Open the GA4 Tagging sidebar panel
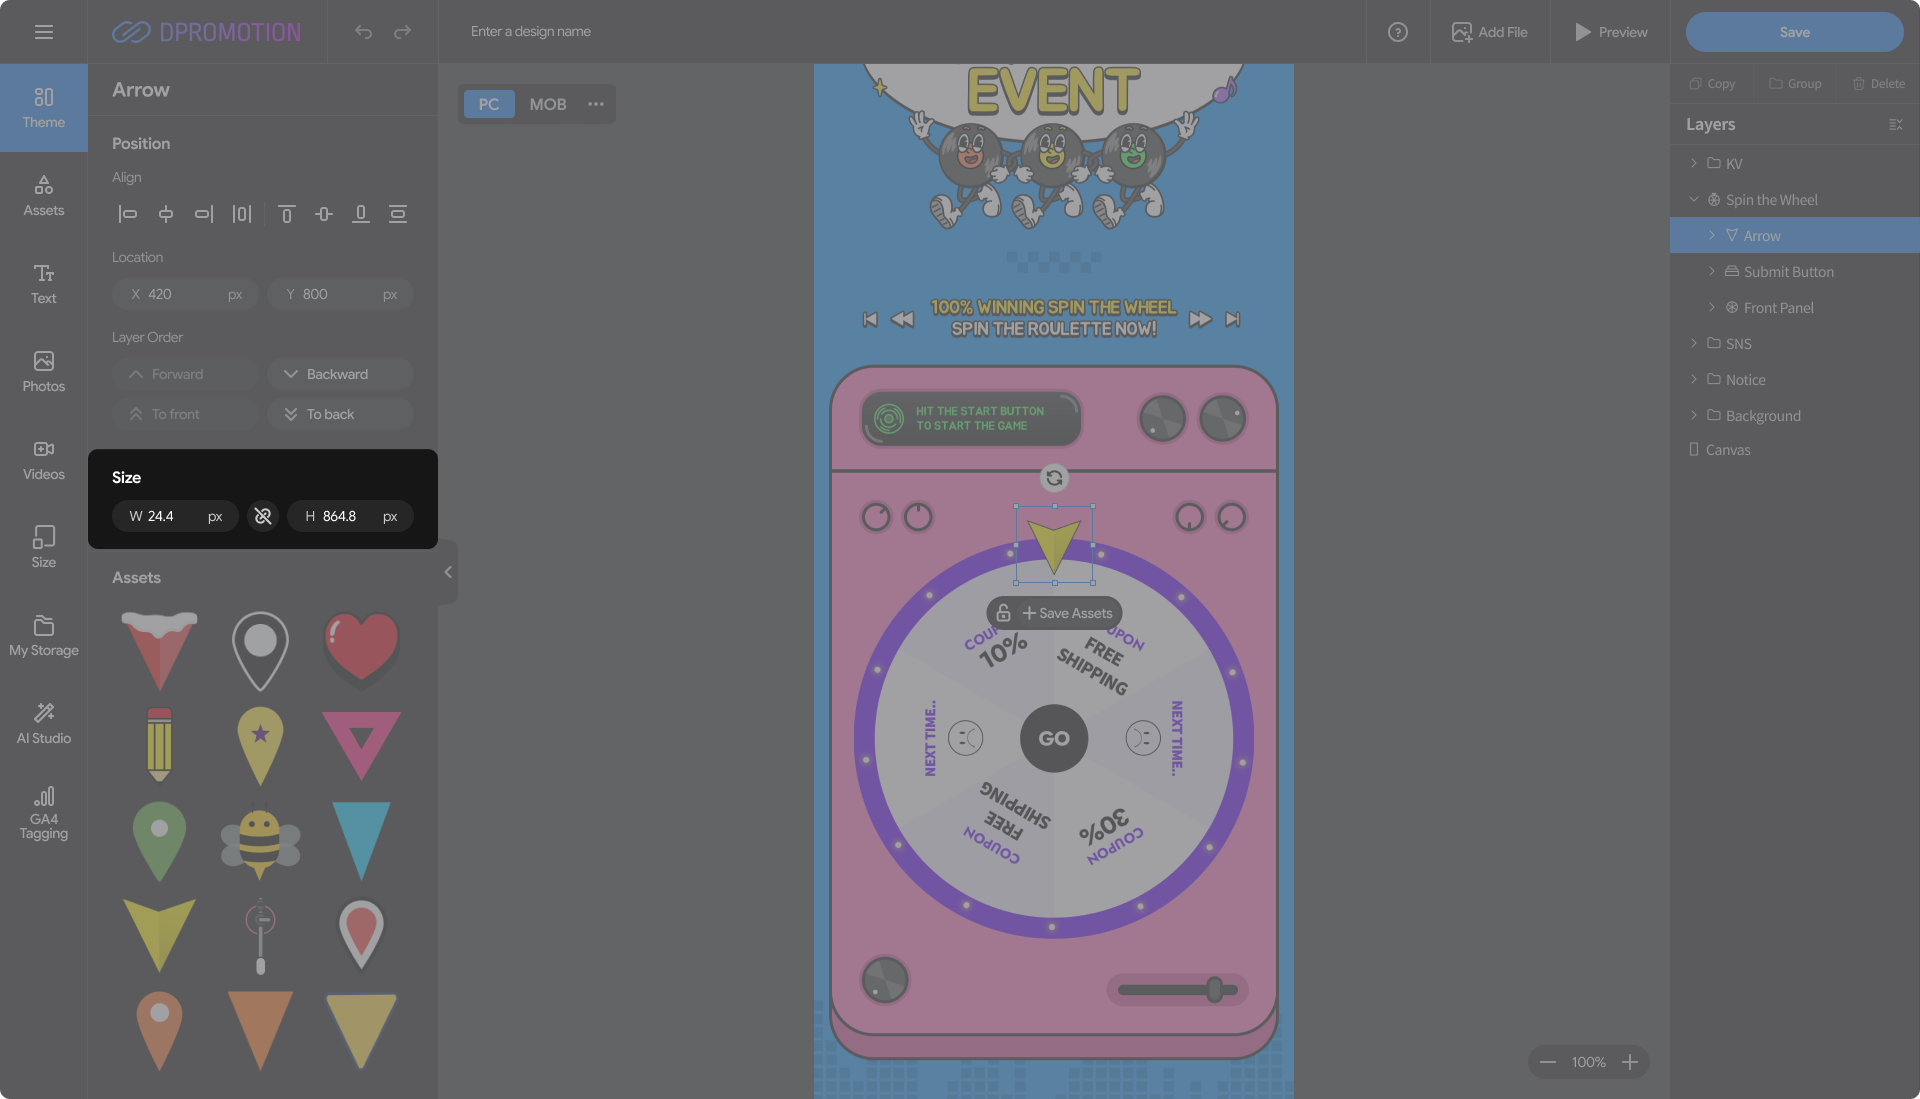 click(43, 812)
